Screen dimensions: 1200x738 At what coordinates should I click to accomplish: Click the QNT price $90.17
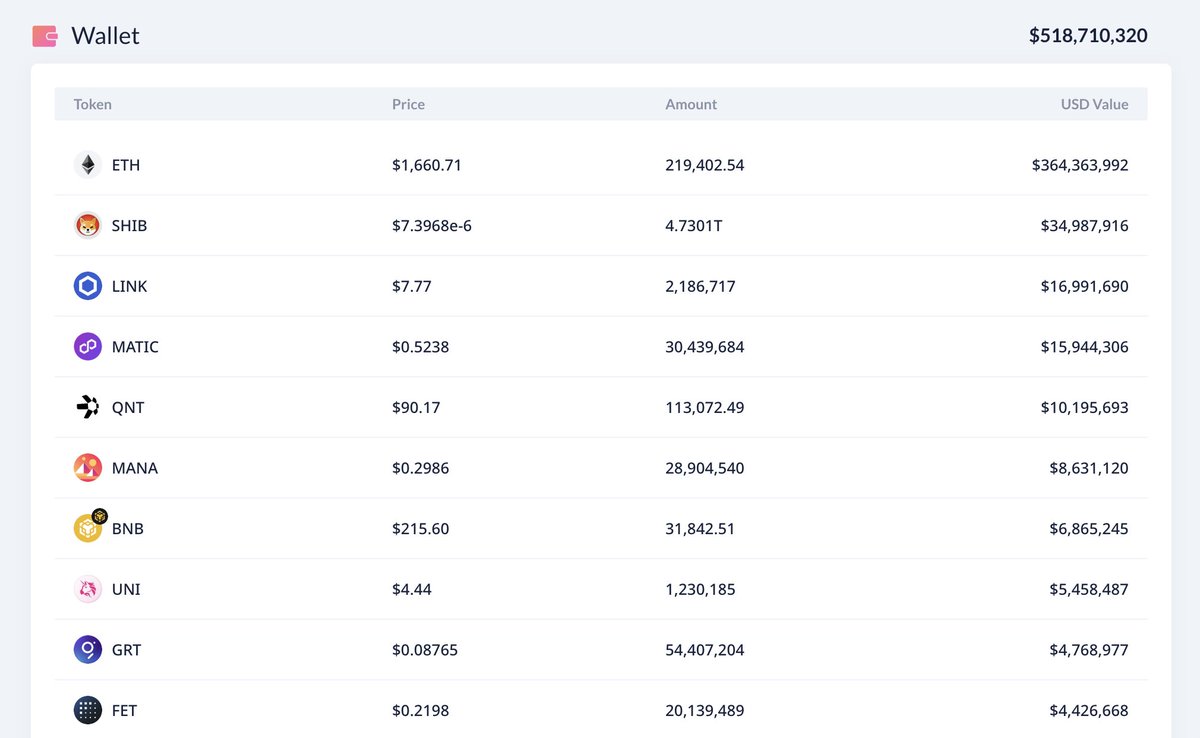(416, 408)
